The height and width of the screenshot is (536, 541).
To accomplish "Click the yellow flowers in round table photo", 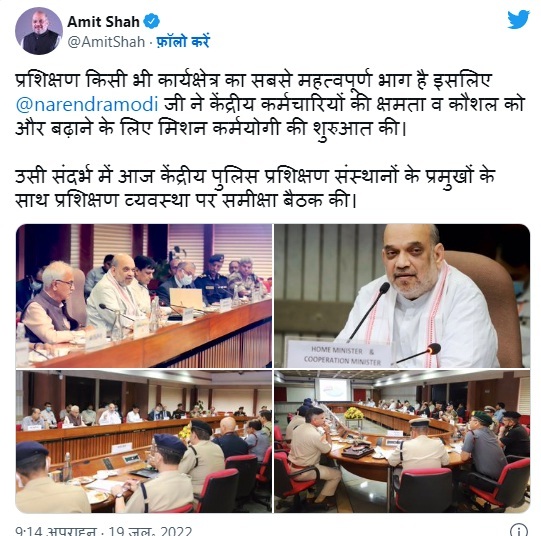I will (353, 413).
